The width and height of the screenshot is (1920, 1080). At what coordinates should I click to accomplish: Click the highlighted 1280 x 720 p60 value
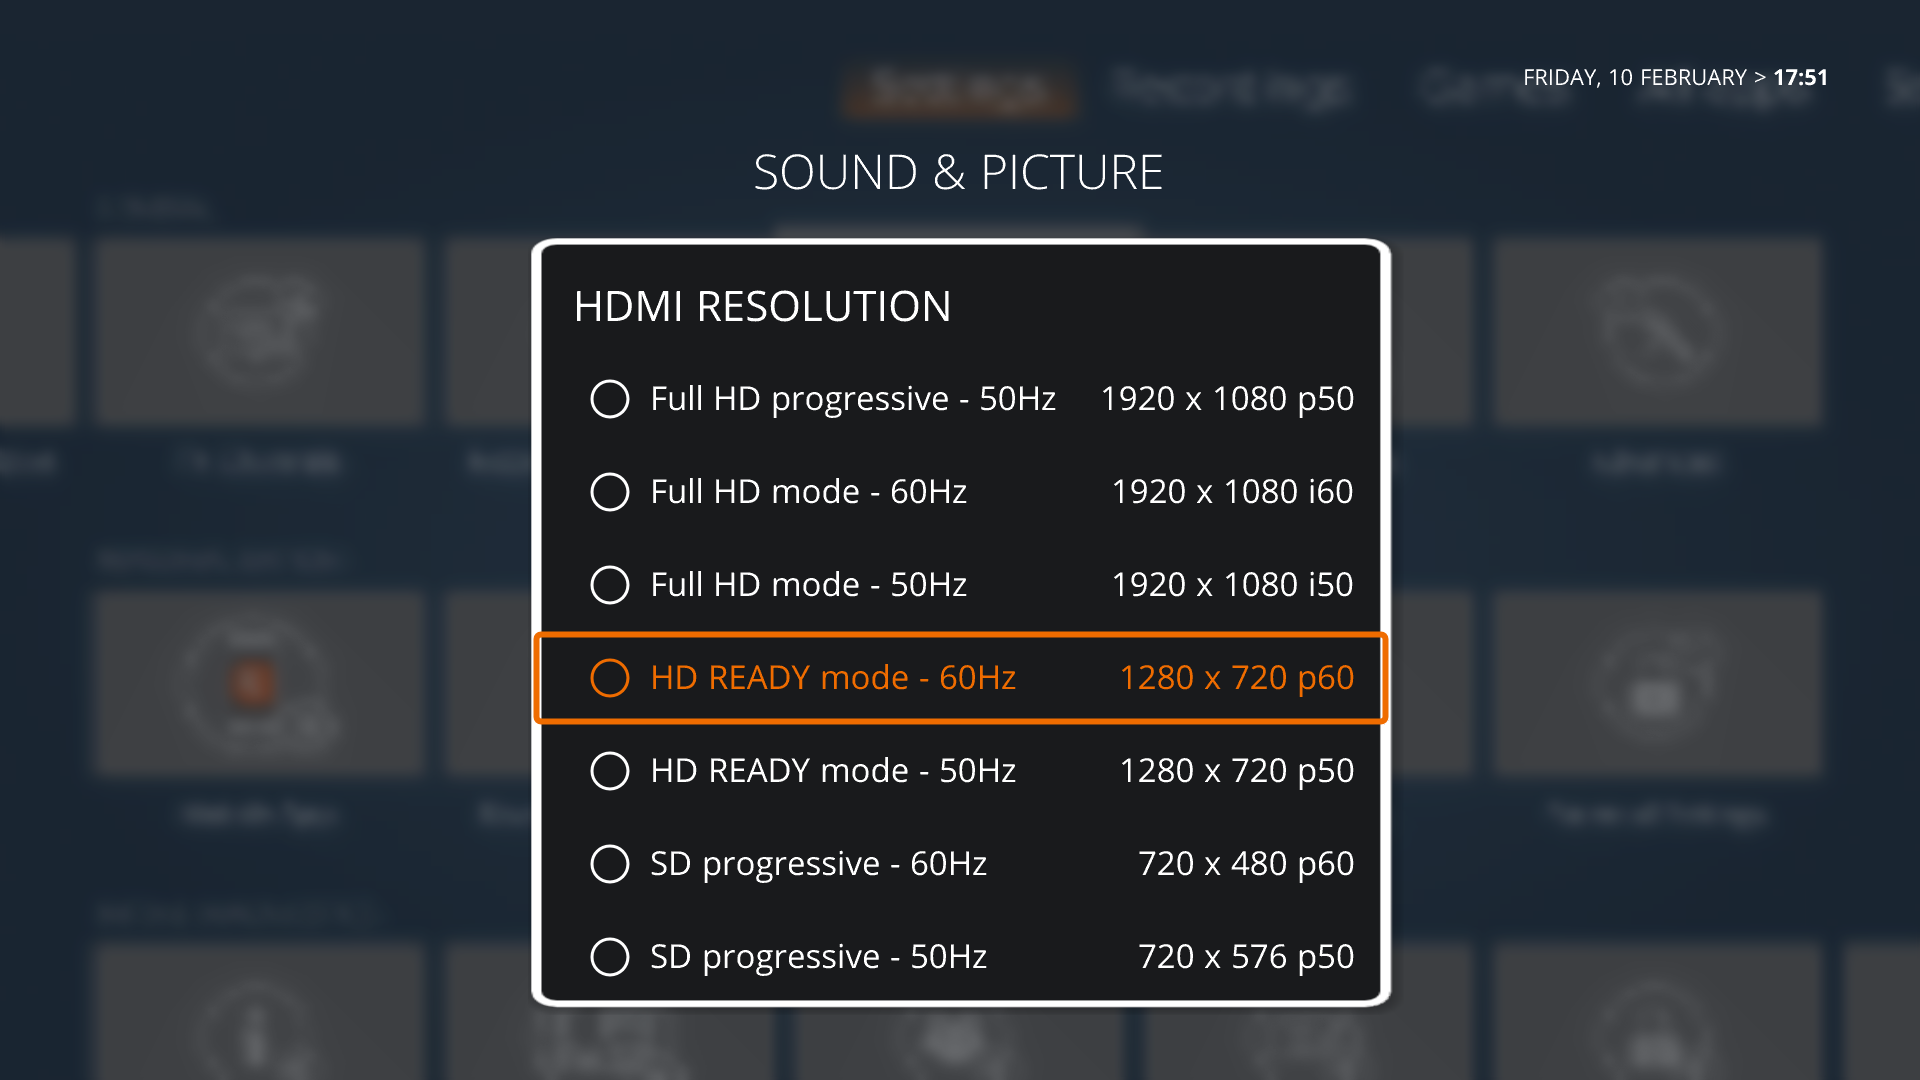[1237, 678]
